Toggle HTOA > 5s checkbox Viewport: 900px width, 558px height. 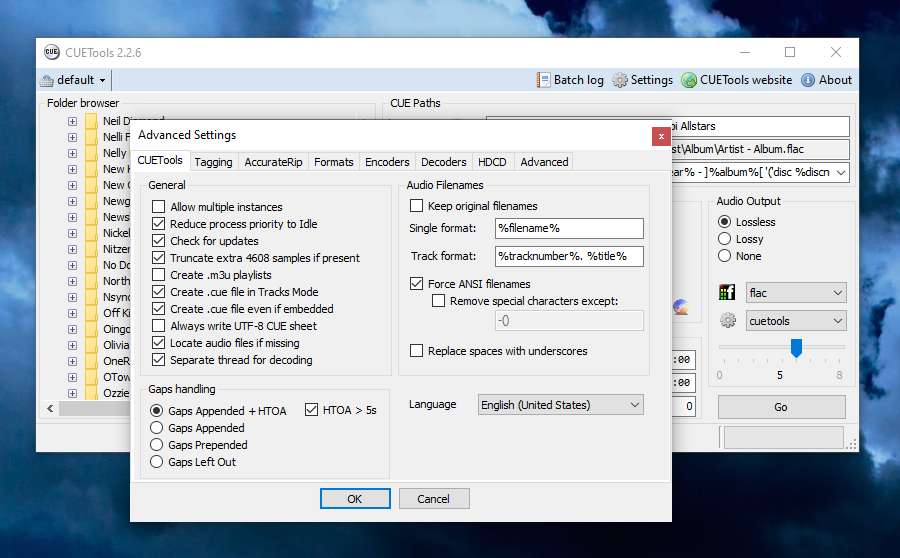click(x=311, y=410)
